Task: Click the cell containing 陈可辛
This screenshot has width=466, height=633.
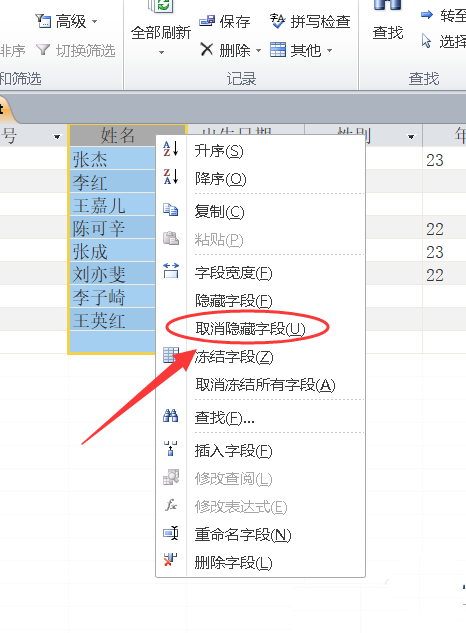Action: tap(112, 228)
